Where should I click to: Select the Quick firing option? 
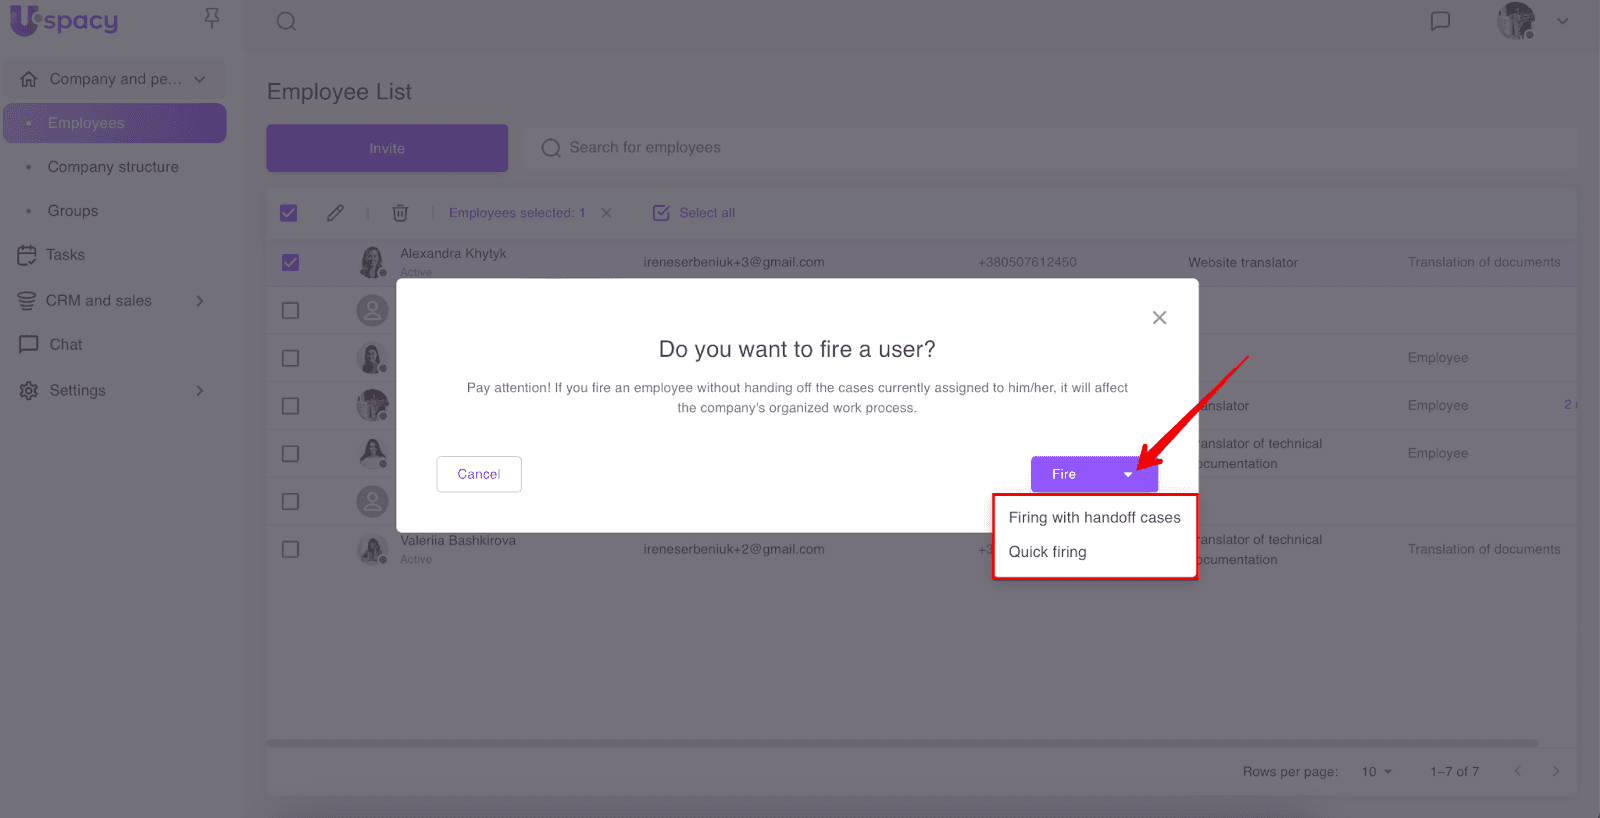point(1047,552)
